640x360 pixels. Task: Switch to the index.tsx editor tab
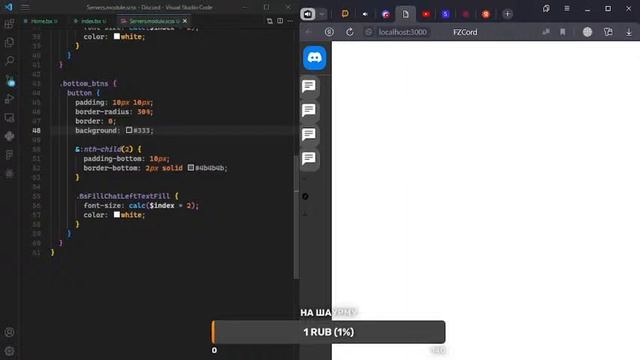point(91,21)
